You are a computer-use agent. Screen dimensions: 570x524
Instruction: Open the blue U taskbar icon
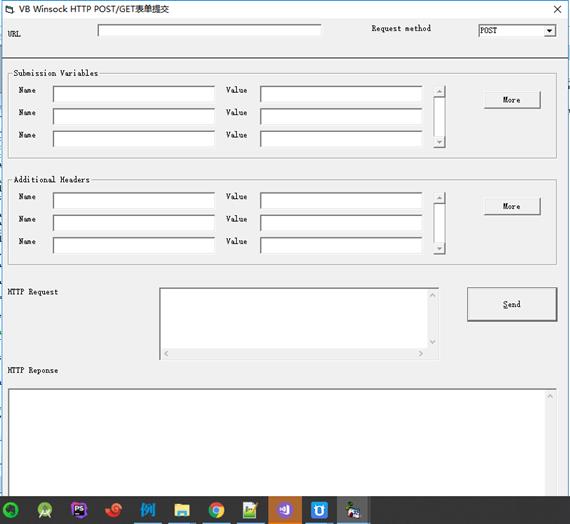pyautogui.click(x=319, y=510)
